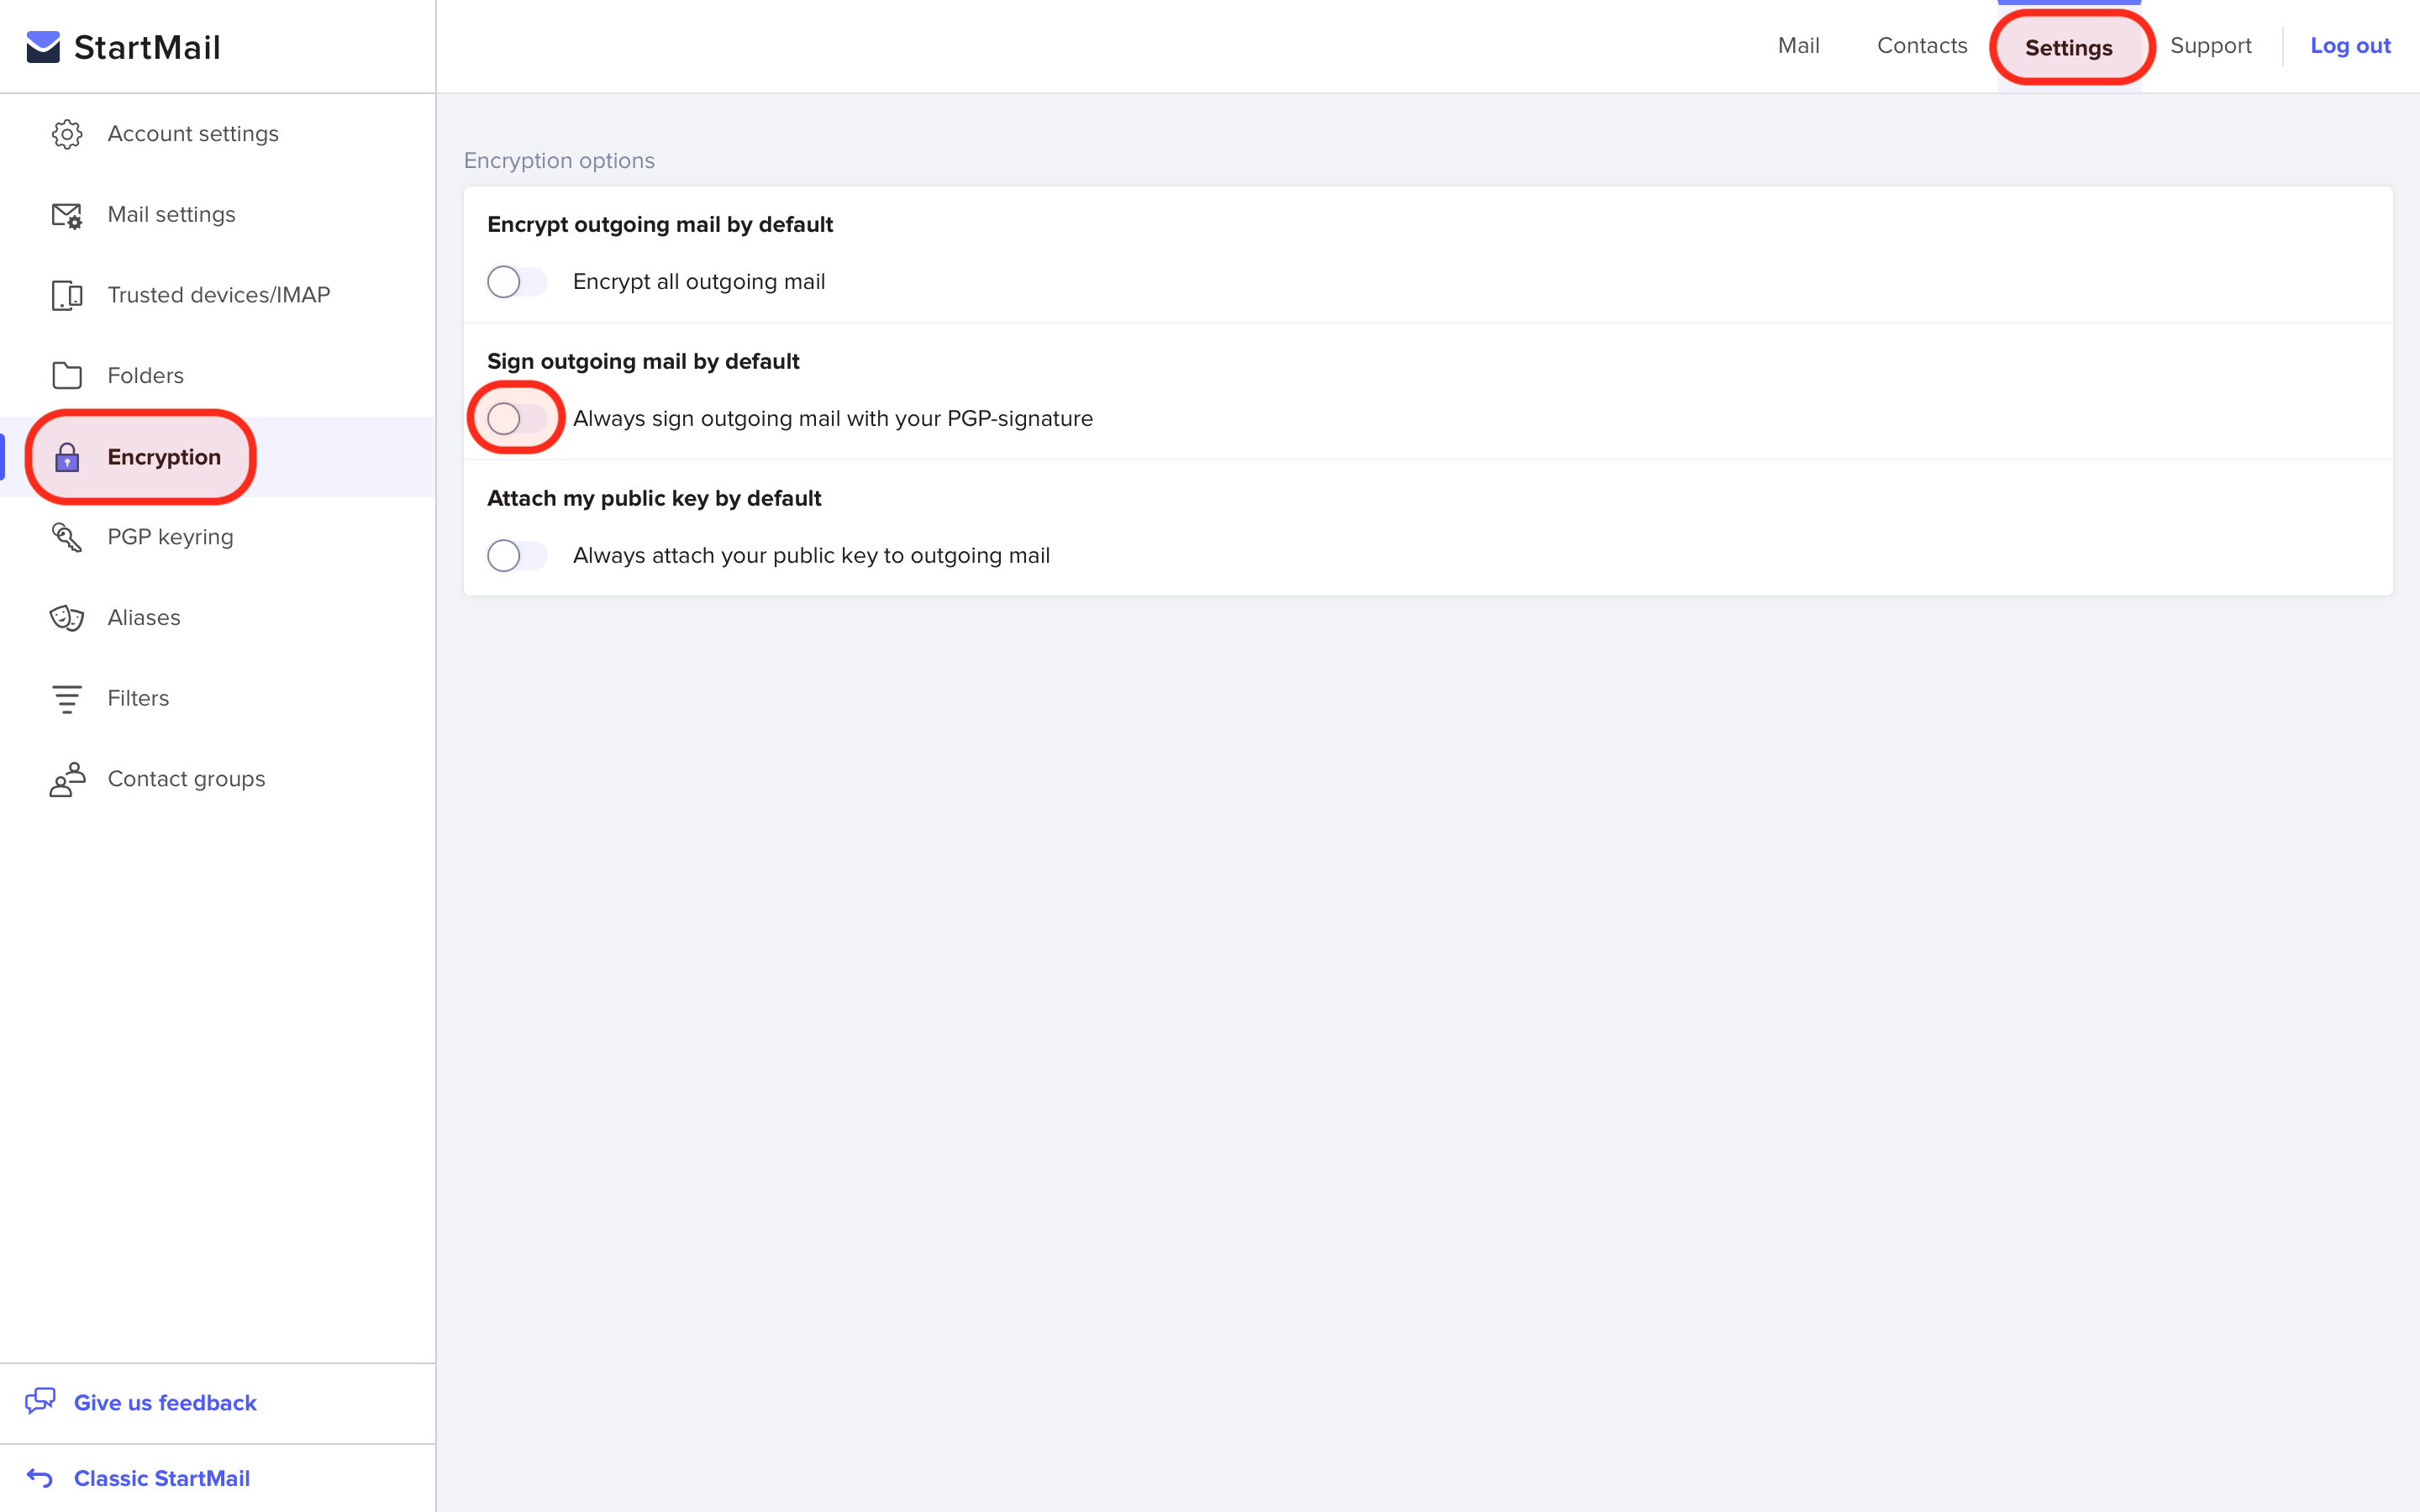This screenshot has width=2420, height=1512.
Task: Click the Log out link
Action: pos(2350,46)
